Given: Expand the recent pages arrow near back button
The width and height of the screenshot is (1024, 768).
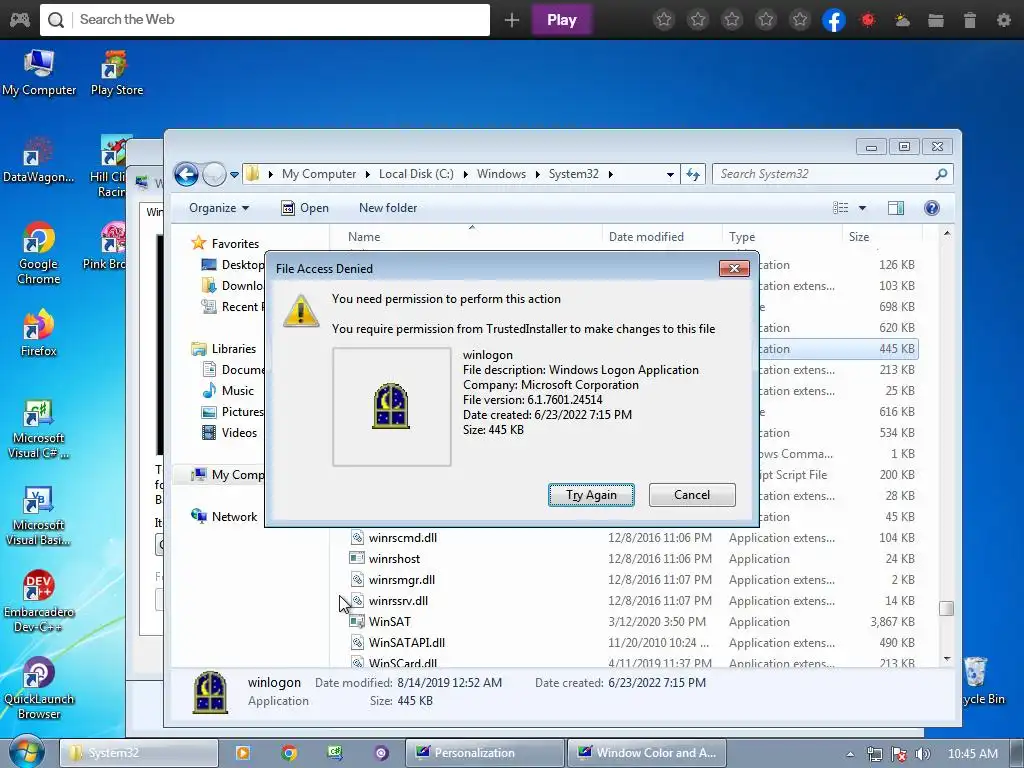Looking at the screenshot, I should (x=234, y=174).
